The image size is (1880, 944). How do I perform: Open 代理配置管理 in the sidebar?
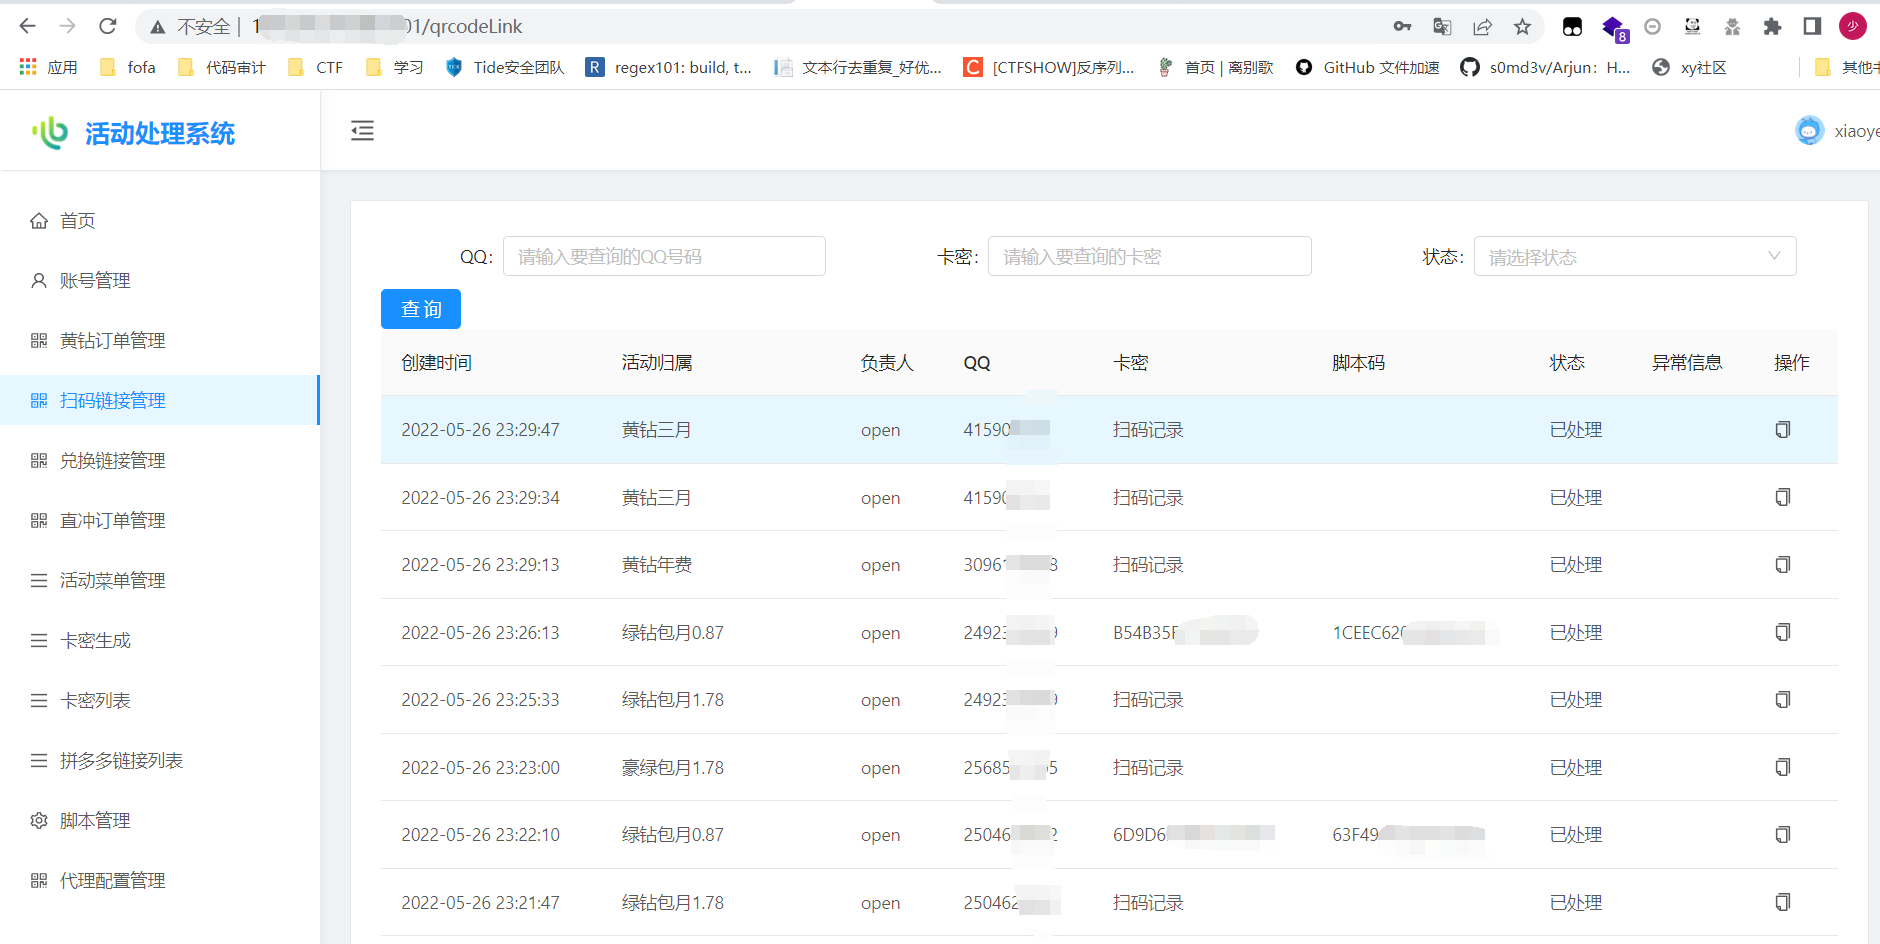click(x=160, y=880)
